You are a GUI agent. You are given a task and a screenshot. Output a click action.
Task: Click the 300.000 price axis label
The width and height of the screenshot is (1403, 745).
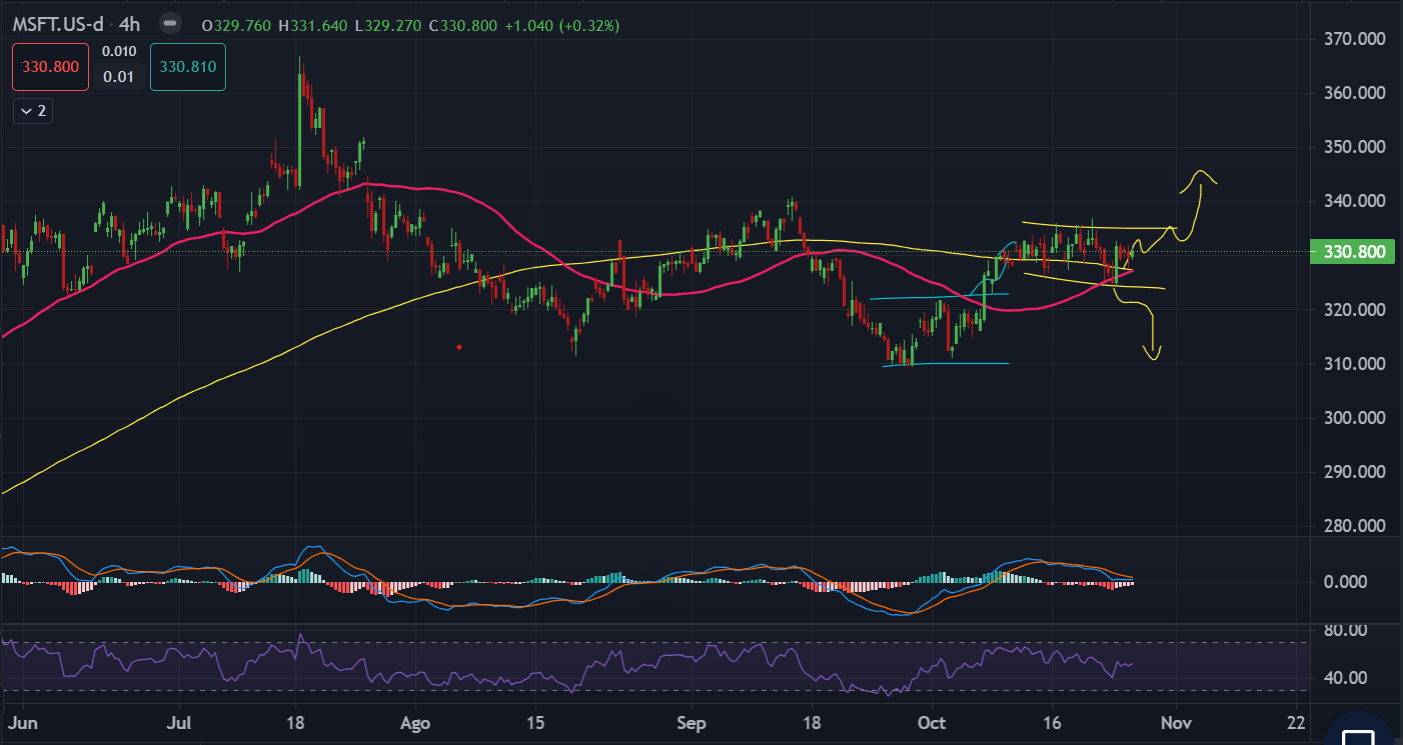(1357, 418)
